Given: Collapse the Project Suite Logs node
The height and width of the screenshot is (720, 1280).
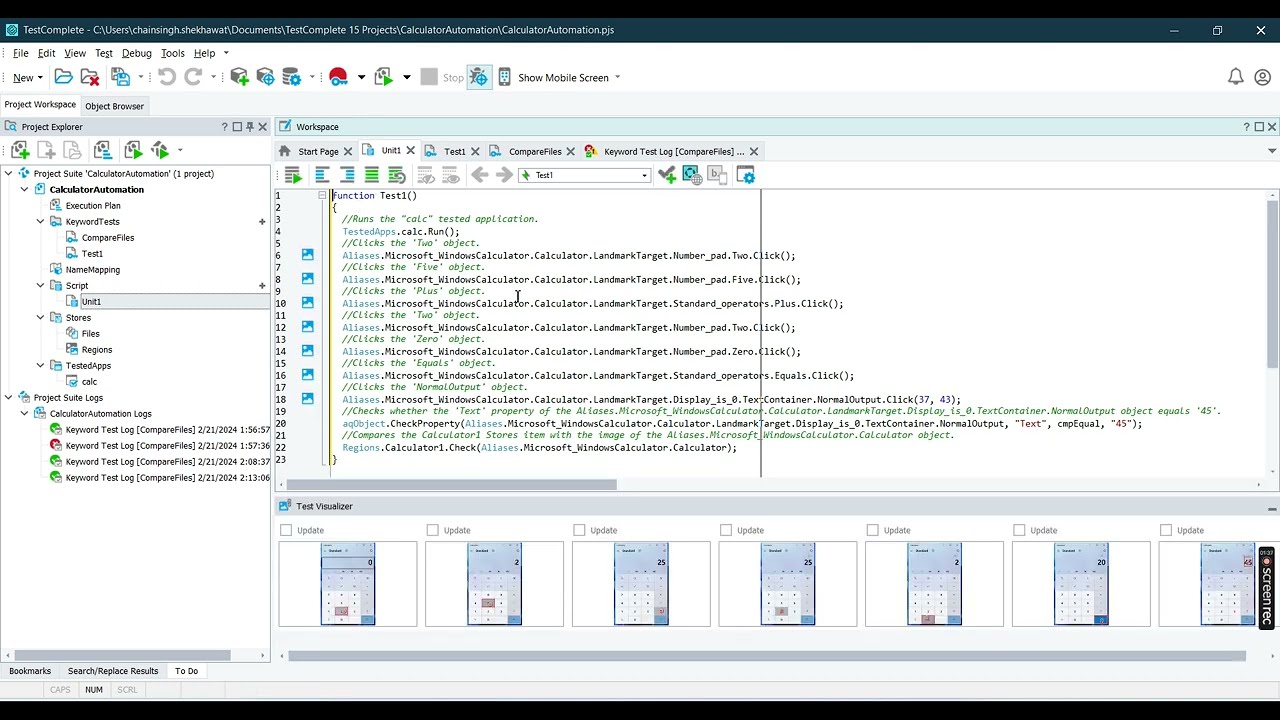Looking at the screenshot, I should (x=9, y=397).
